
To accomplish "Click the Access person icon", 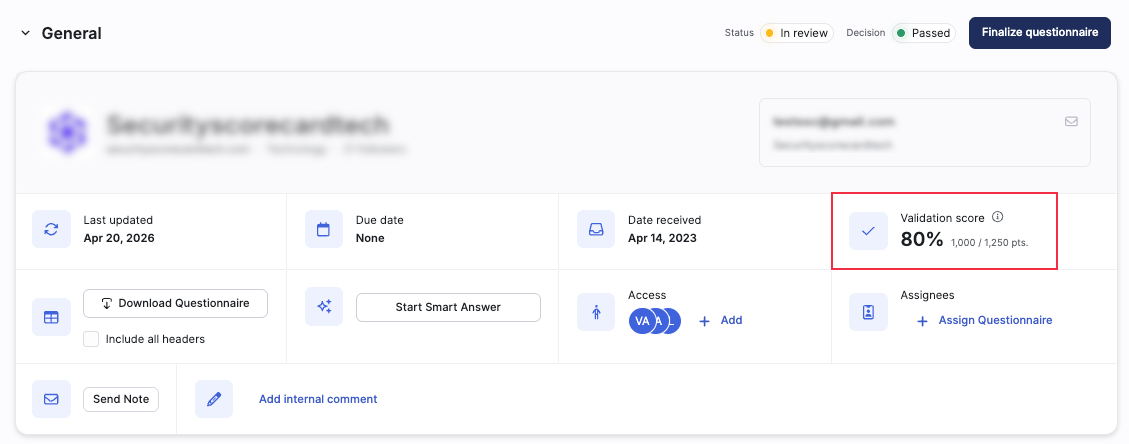I will (x=596, y=312).
